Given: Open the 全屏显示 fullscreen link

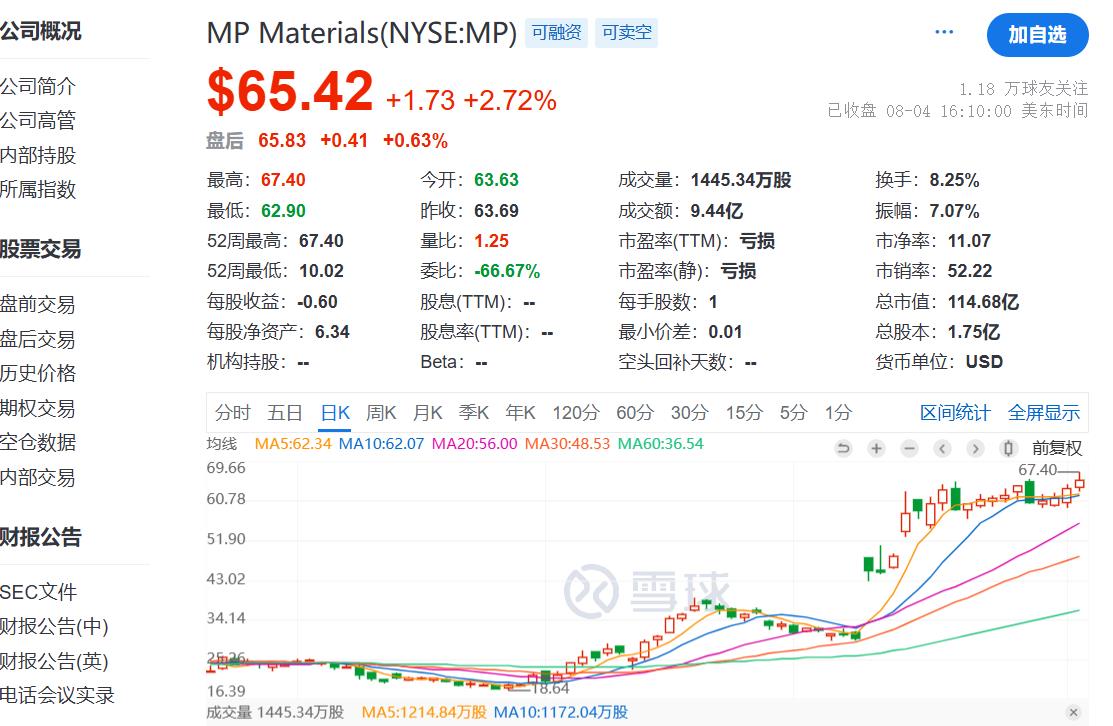Looking at the screenshot, I should pyautogui.click(x=1043, y=412).
